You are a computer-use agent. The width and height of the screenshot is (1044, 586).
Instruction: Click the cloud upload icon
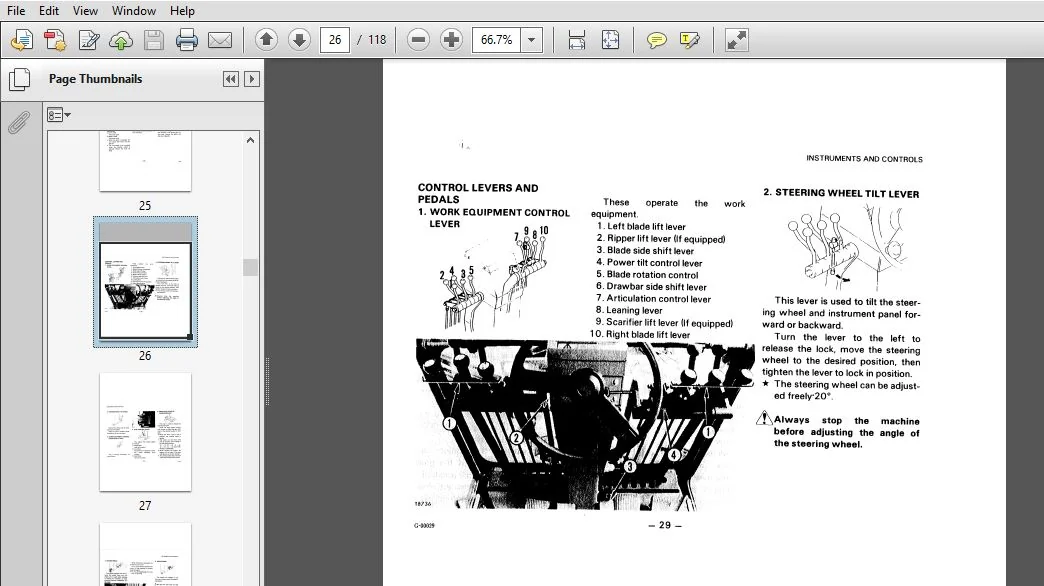(121, 40)
